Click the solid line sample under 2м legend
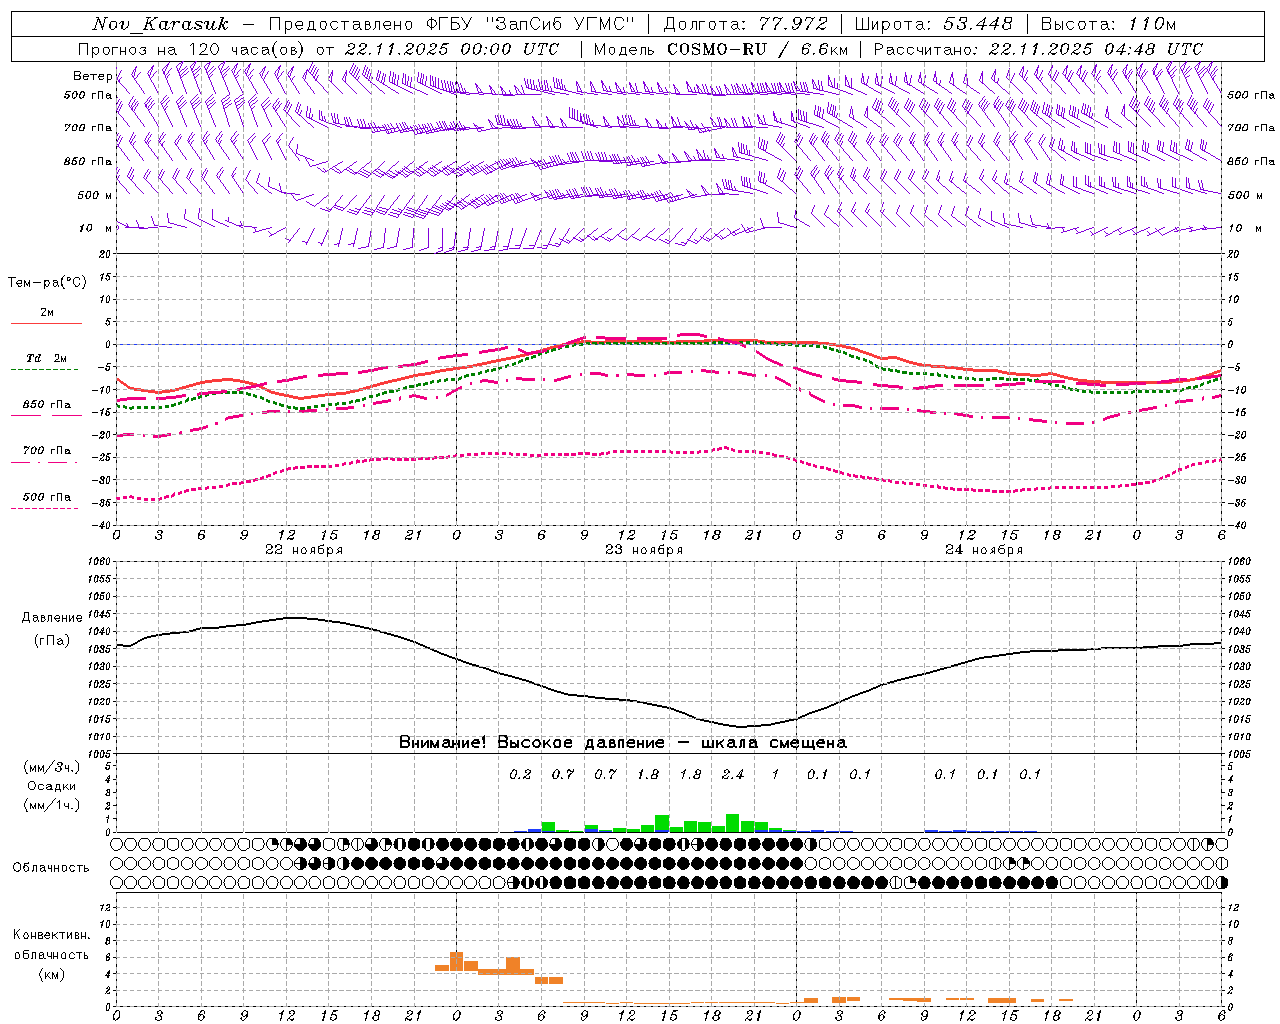1280x1024 pixels. coord(46,323)
